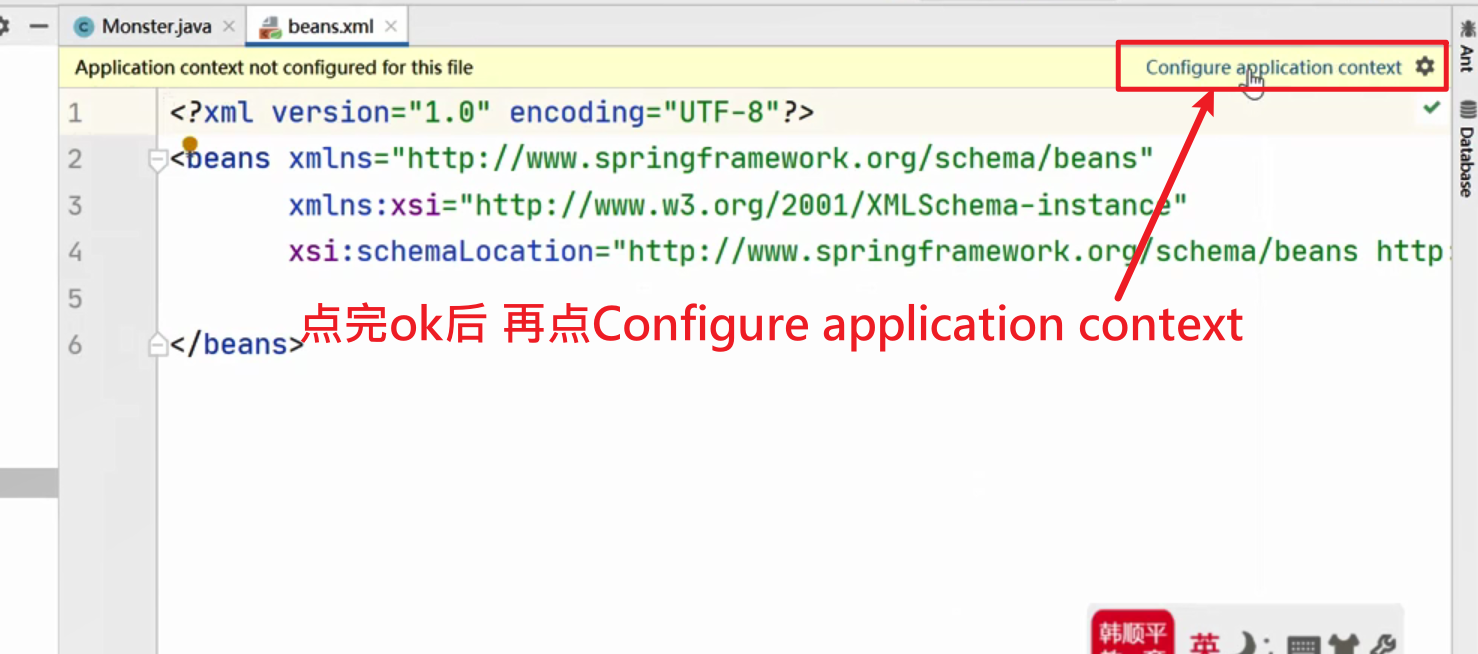Click the IME punctuation mode icon

click(1268, 646)
